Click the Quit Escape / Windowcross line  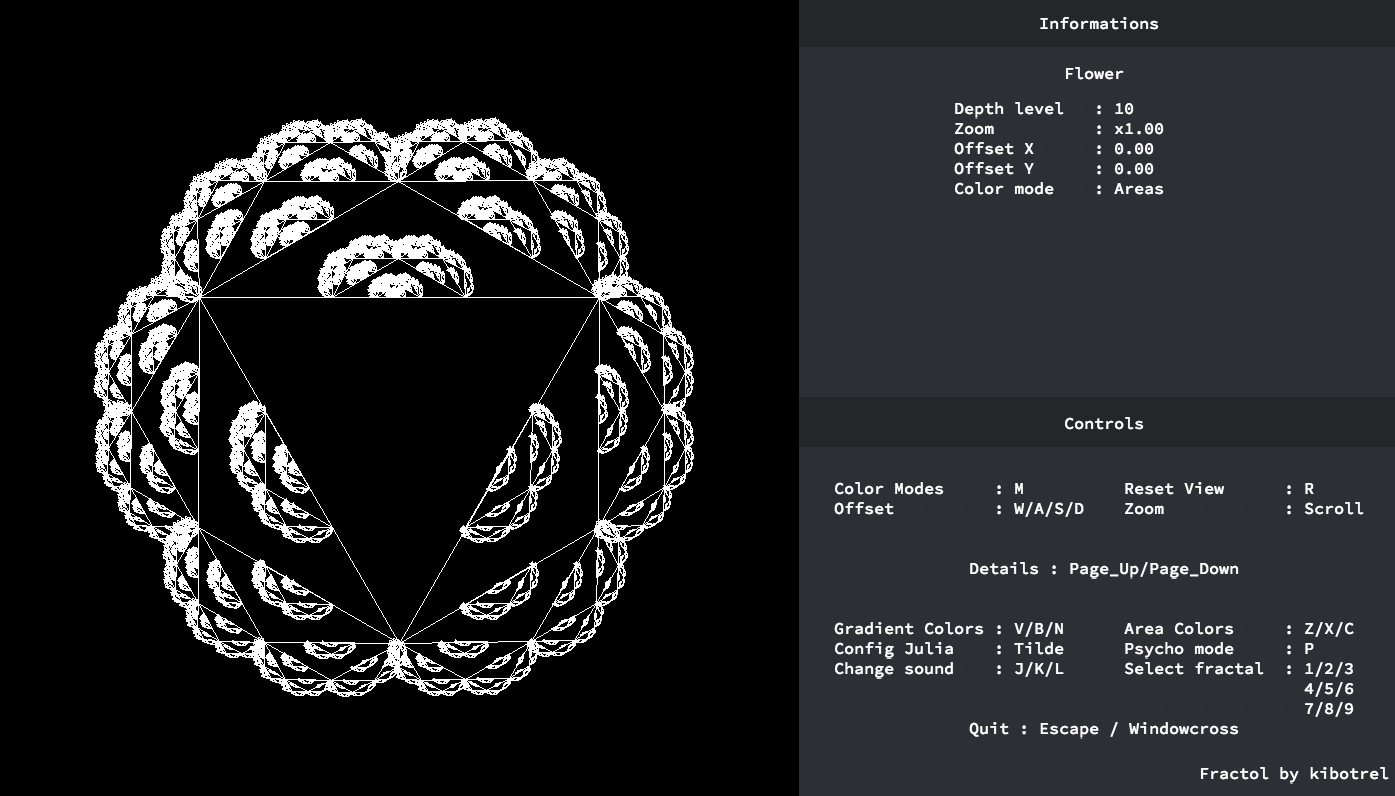[x=1103, y=728]
